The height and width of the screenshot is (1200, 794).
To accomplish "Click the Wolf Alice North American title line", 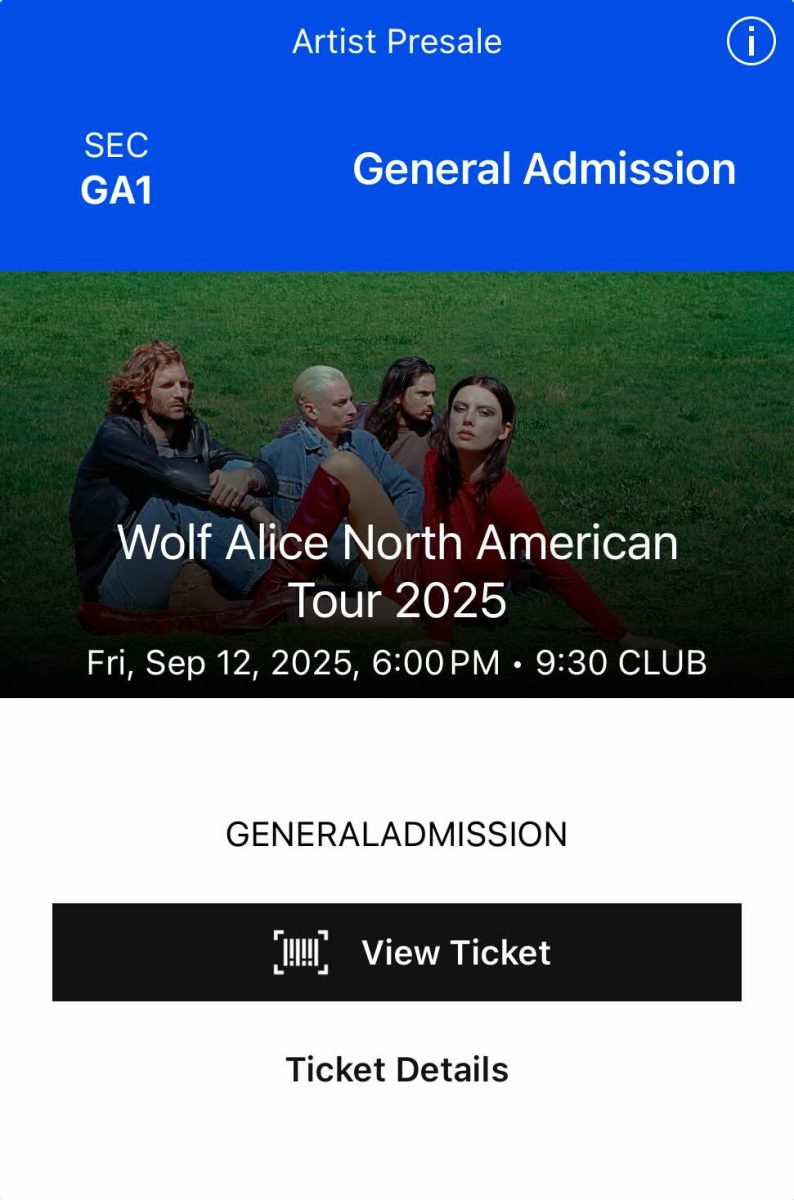I will (397, 543).
